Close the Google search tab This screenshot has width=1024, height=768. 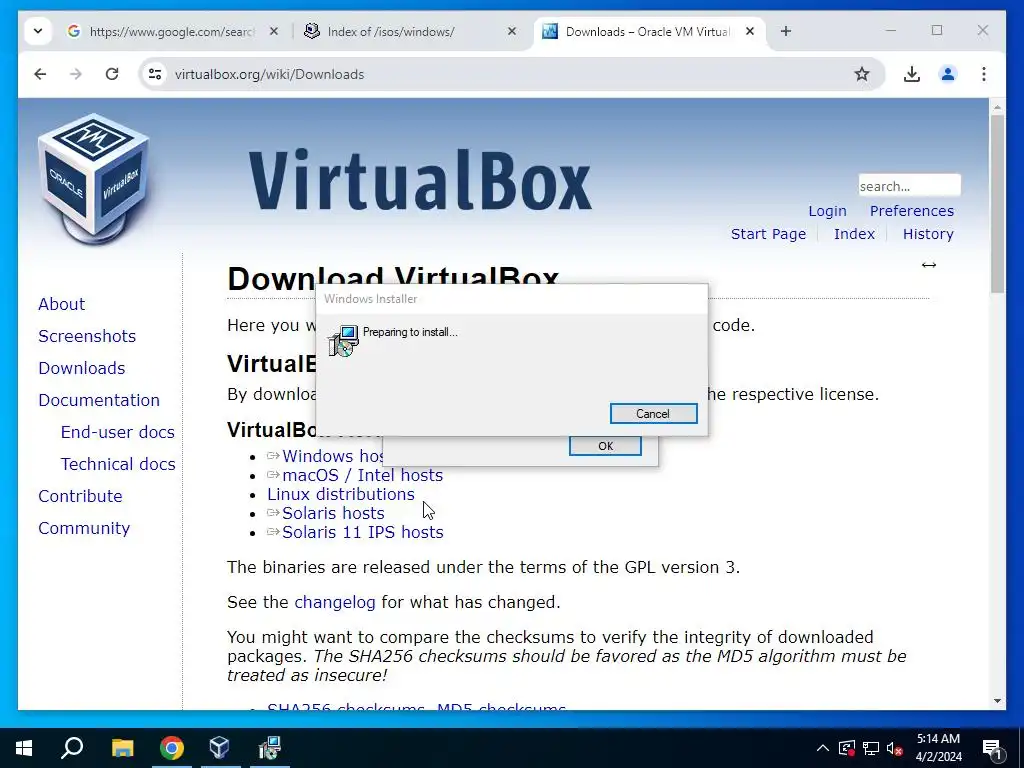274,31
